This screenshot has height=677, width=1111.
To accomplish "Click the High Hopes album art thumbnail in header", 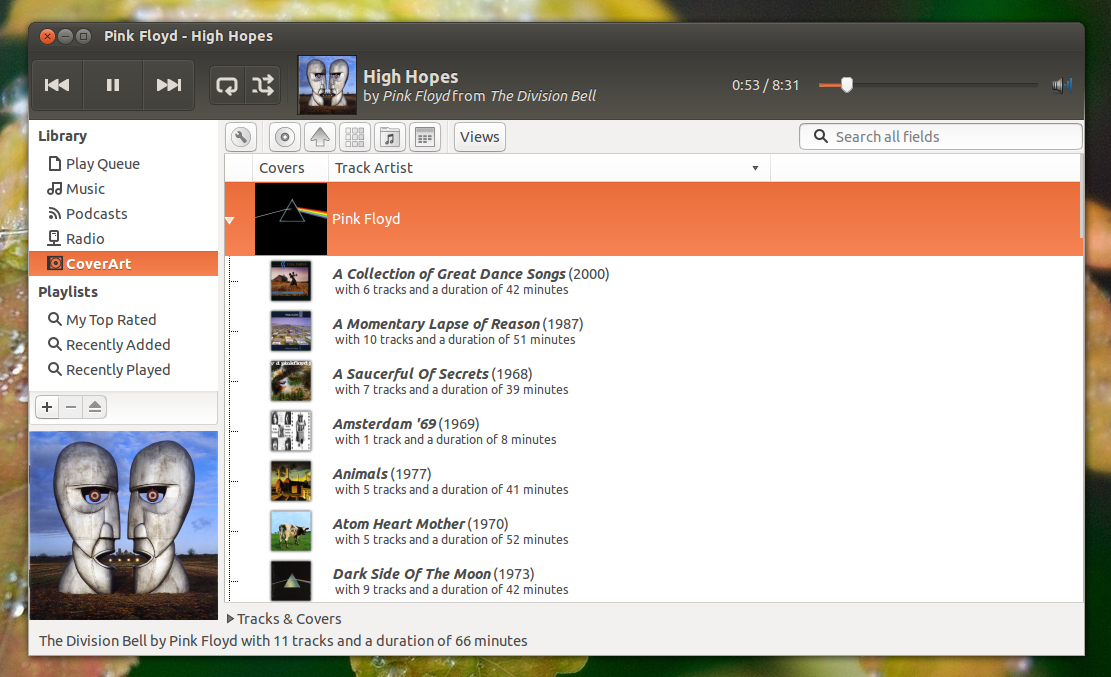I will 327,85.
